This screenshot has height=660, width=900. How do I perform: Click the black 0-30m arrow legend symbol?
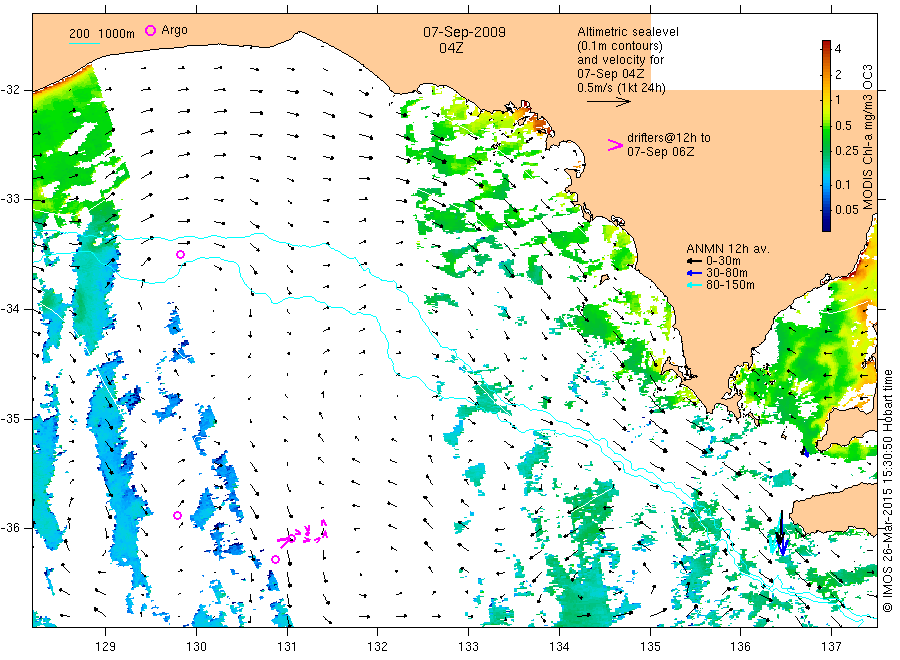coord(695,261)
